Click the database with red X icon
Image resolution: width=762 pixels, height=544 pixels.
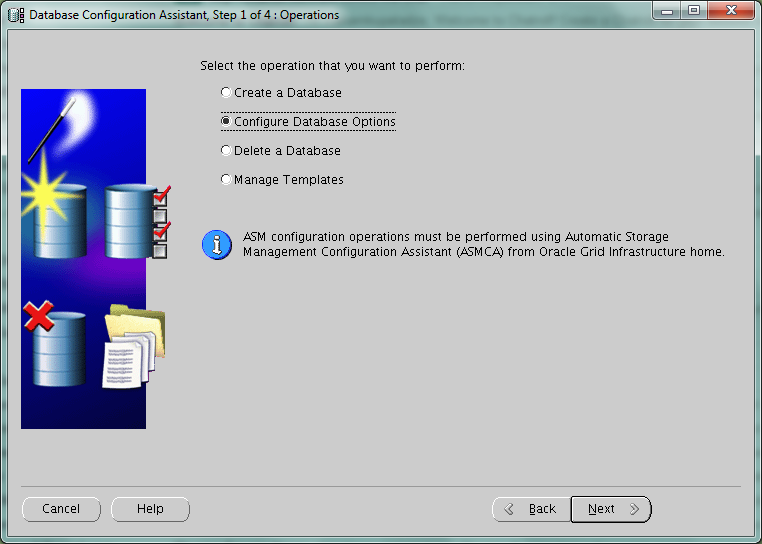coord(55,343)
